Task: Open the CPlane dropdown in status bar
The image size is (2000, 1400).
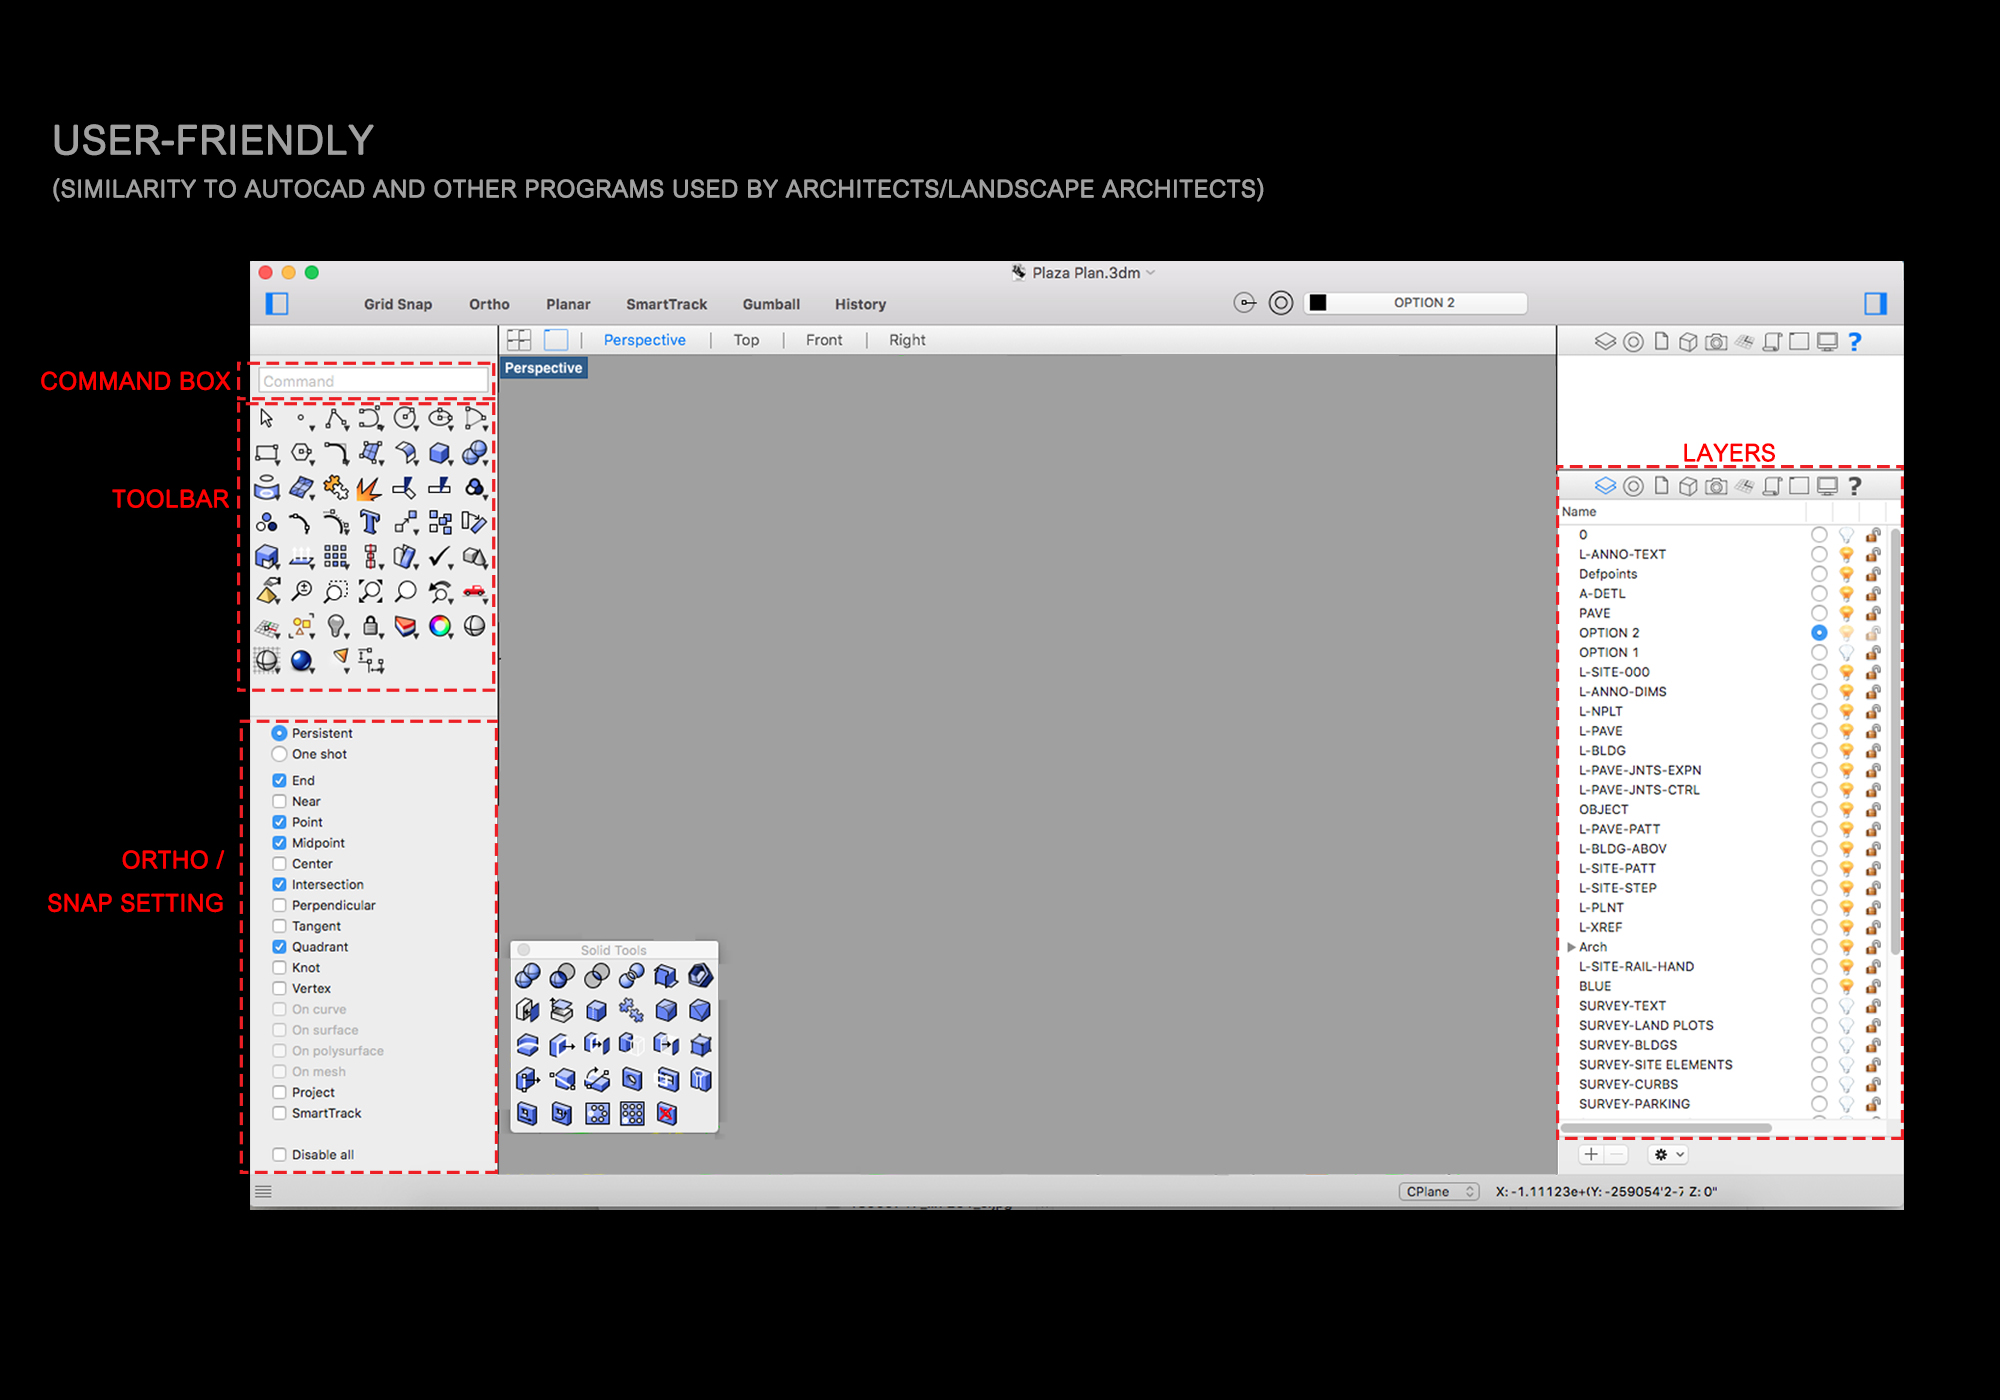Action: point(1439,1191)
